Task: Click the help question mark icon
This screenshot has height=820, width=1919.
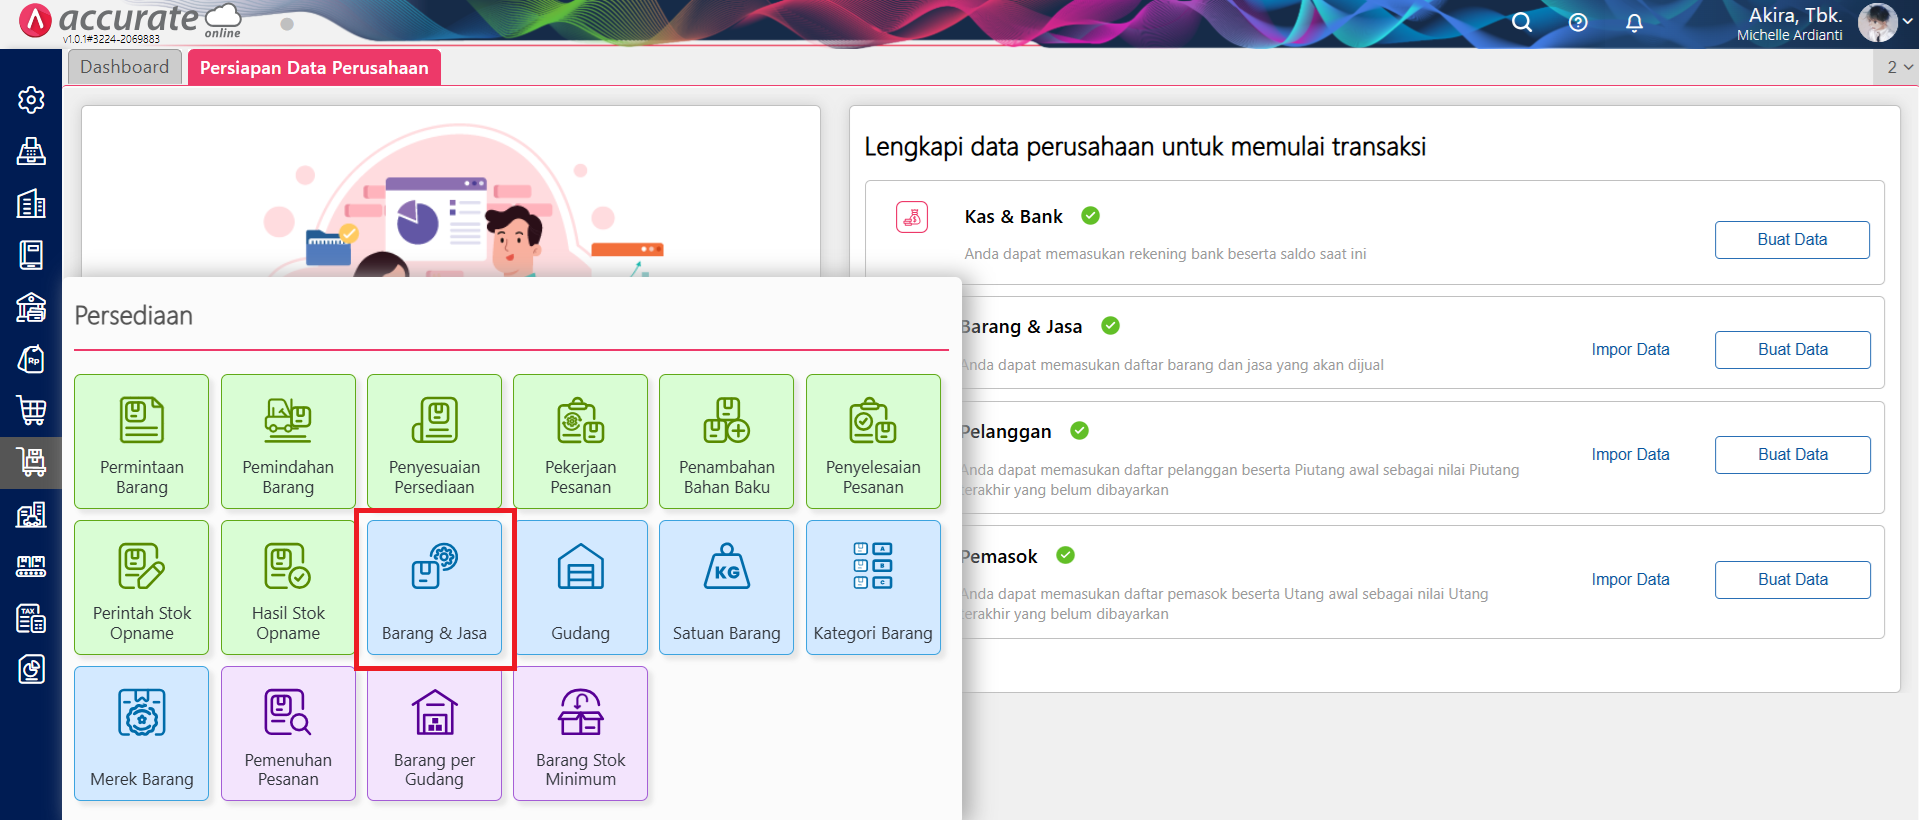Action: [1578, 22]
